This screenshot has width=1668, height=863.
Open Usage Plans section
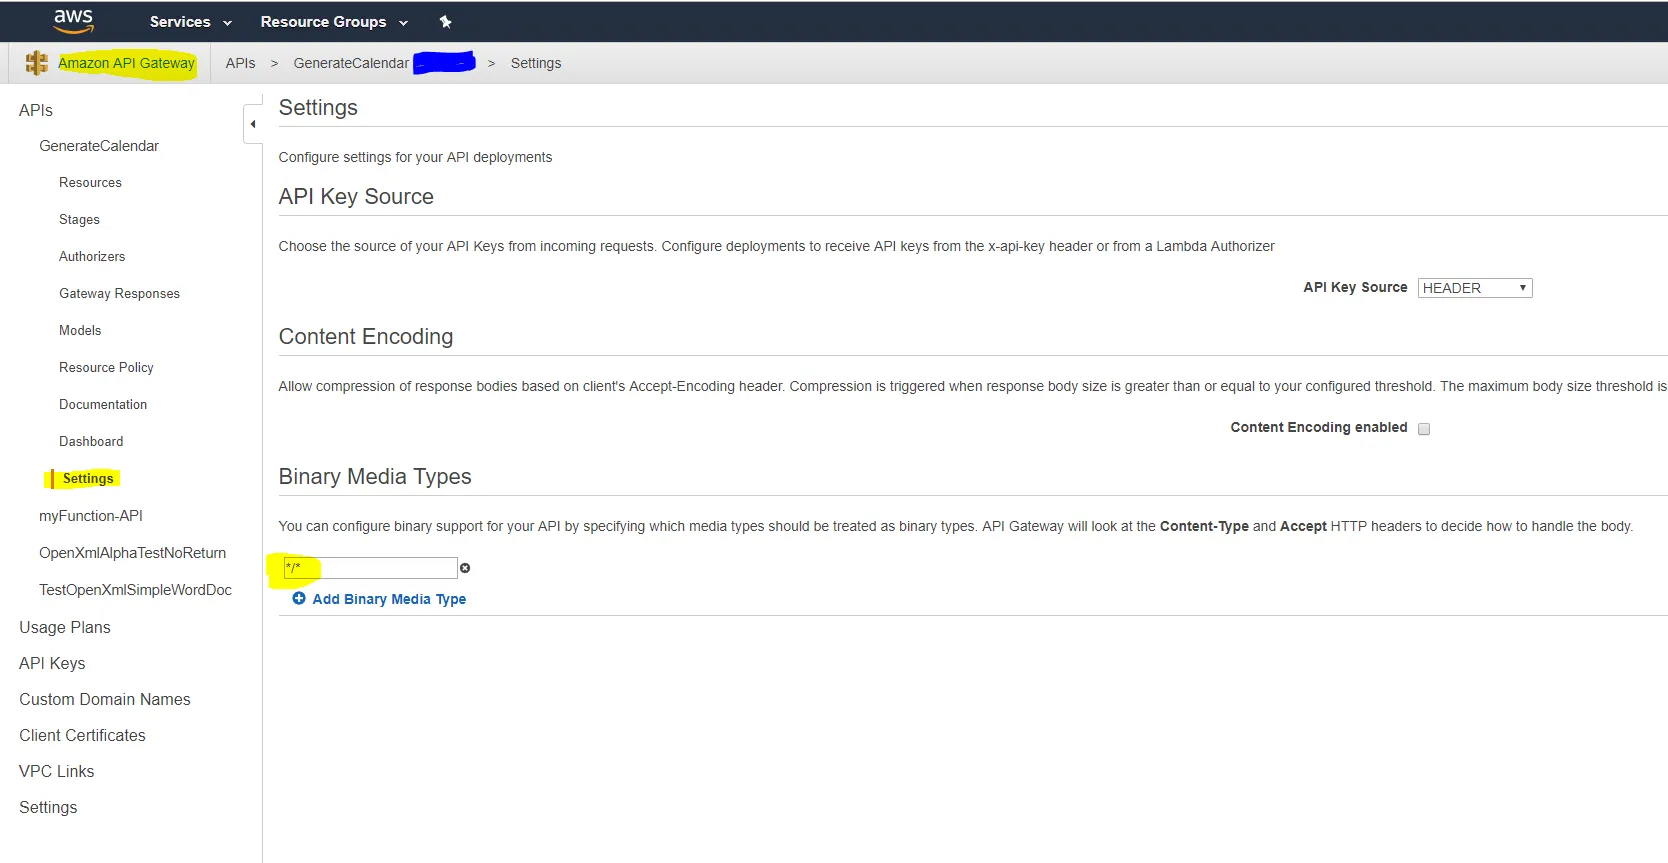tap(65, 627)
